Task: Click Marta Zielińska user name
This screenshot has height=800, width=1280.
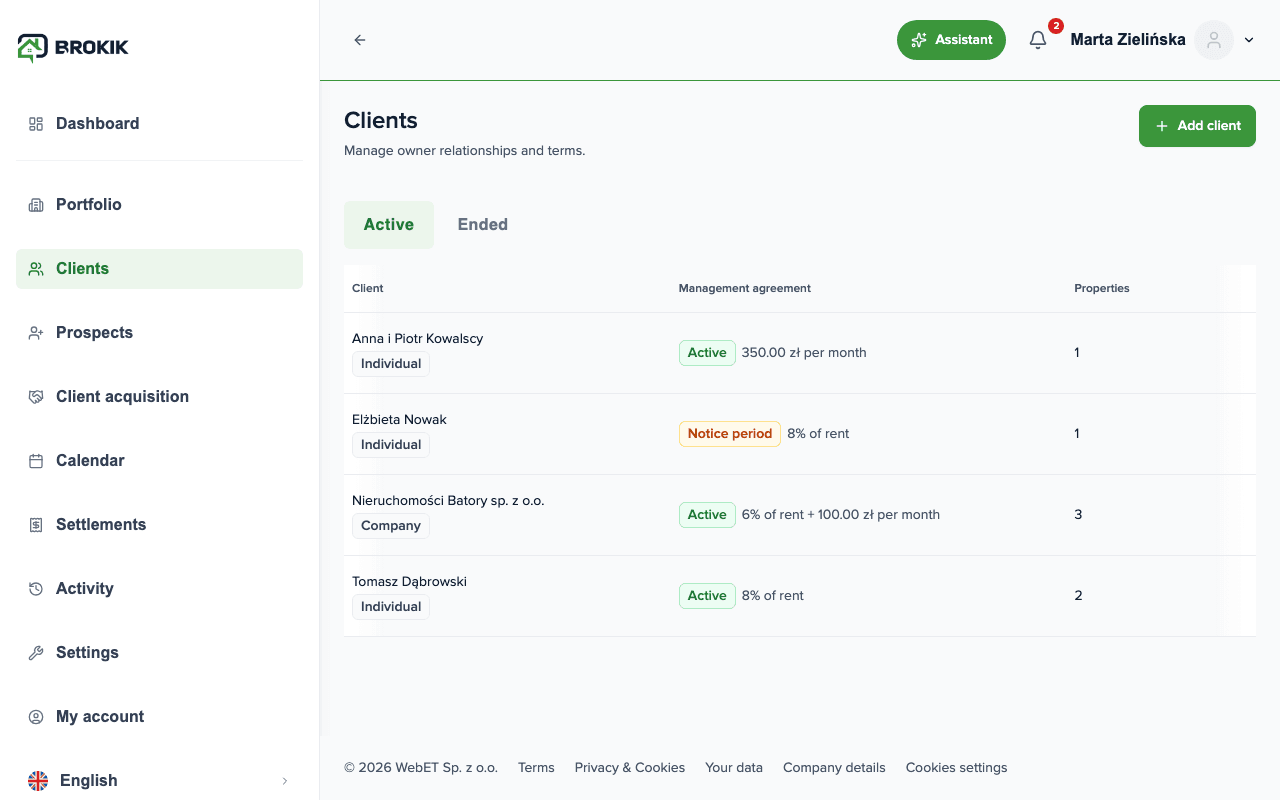Action: (1128, 40)
